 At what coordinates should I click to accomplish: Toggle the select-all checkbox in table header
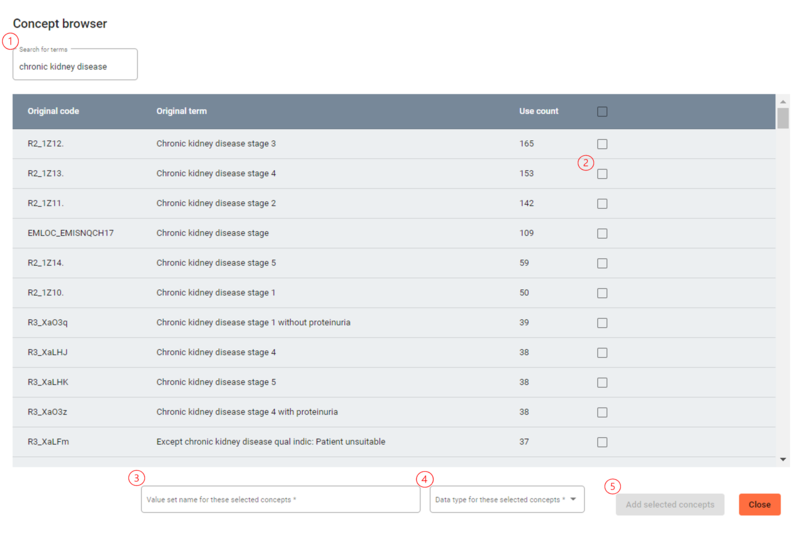tap(602, 111)
